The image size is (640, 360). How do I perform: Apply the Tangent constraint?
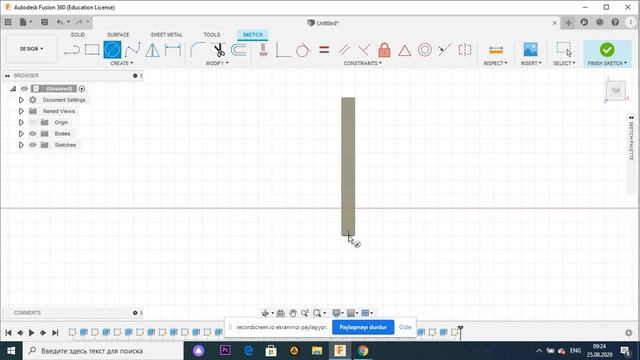[303, 50]
